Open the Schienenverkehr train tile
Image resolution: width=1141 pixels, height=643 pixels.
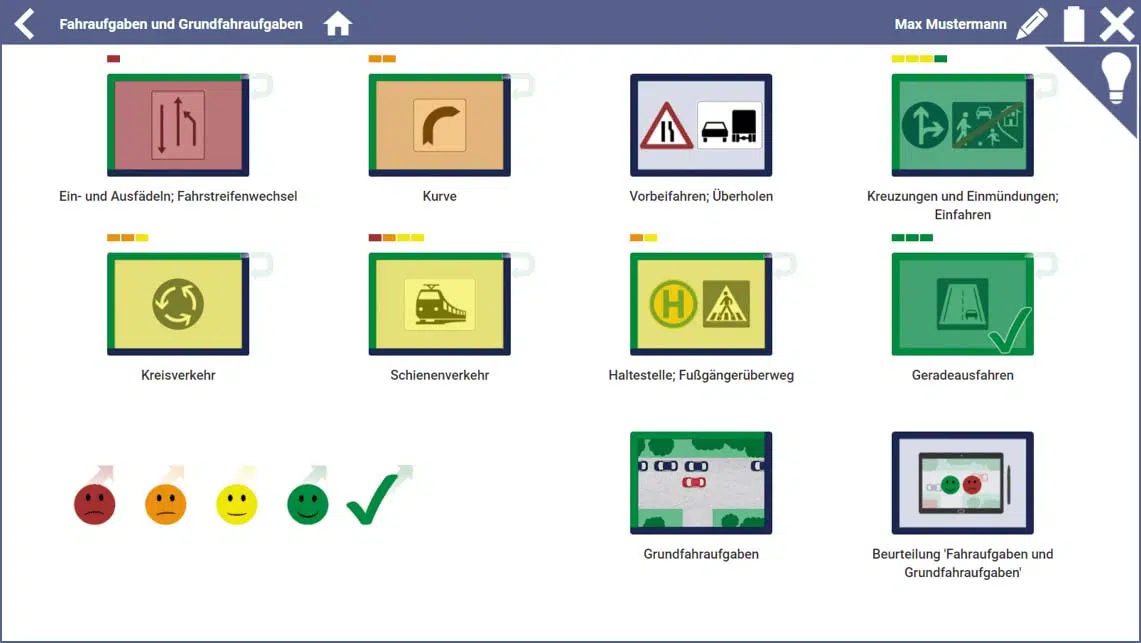[439, 304]
